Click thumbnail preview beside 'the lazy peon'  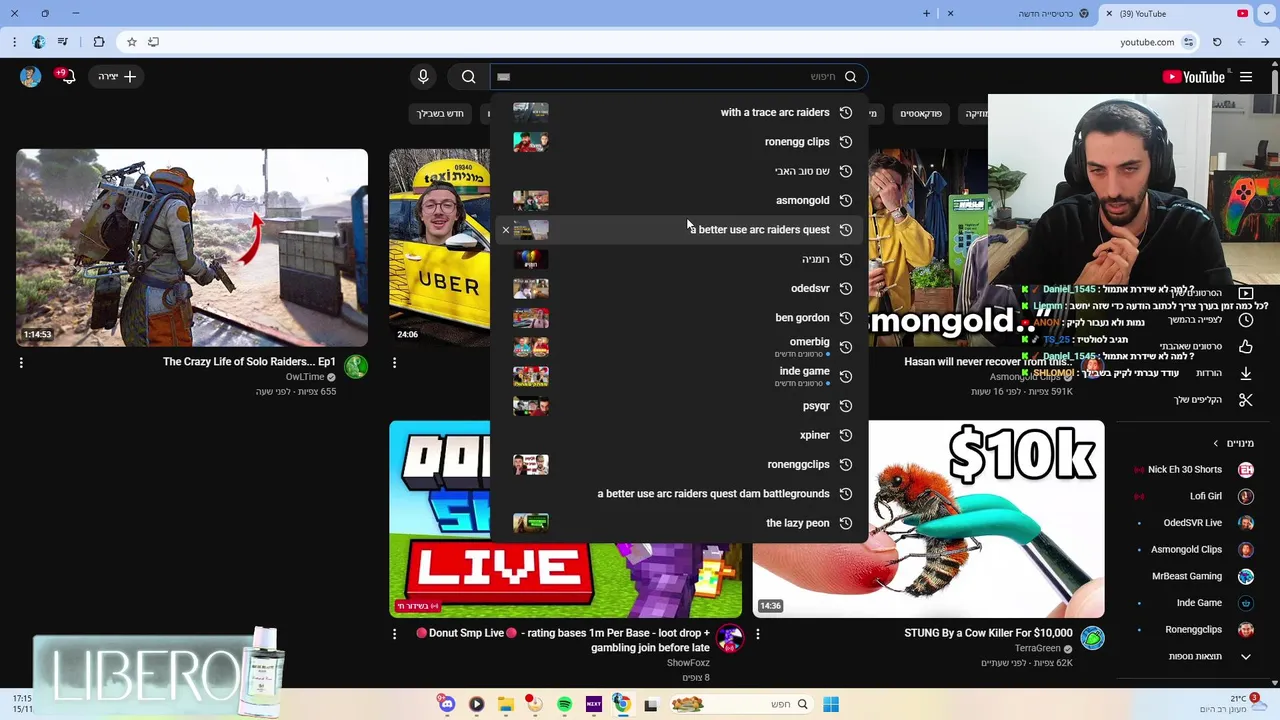point(531,523)
